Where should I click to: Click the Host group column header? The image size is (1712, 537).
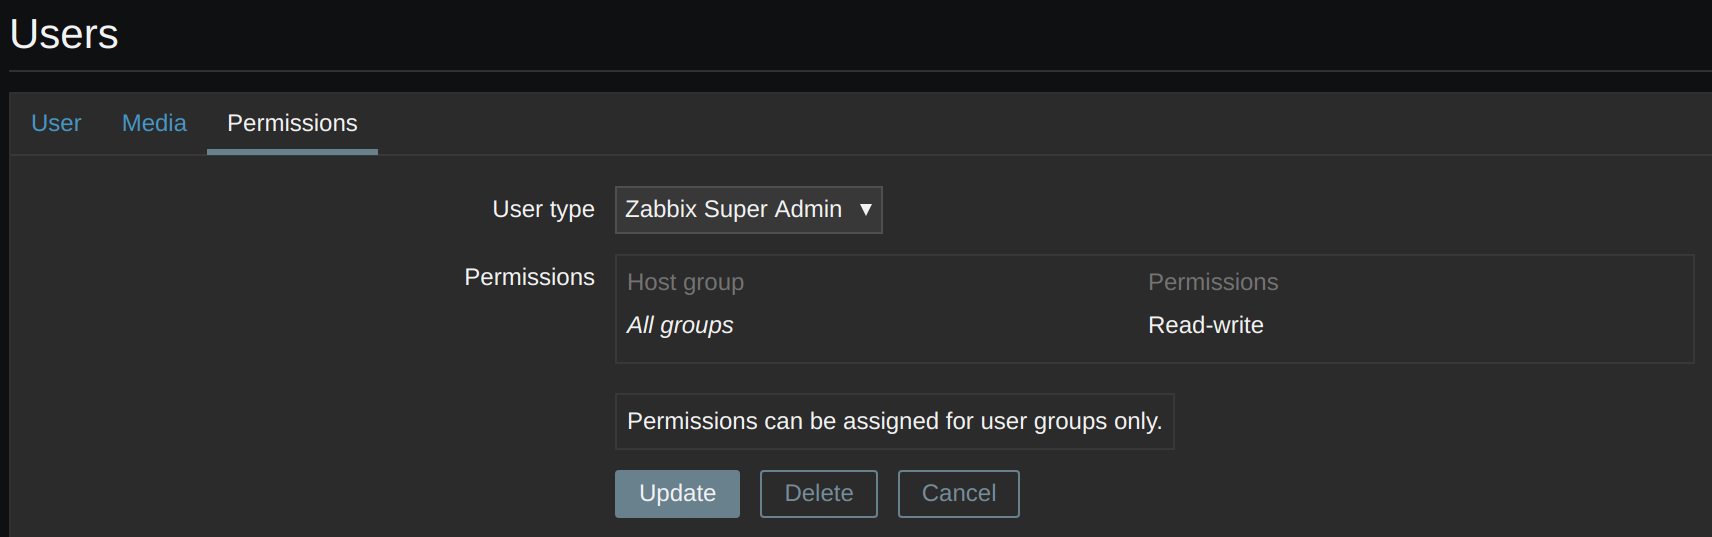[685, 282]
